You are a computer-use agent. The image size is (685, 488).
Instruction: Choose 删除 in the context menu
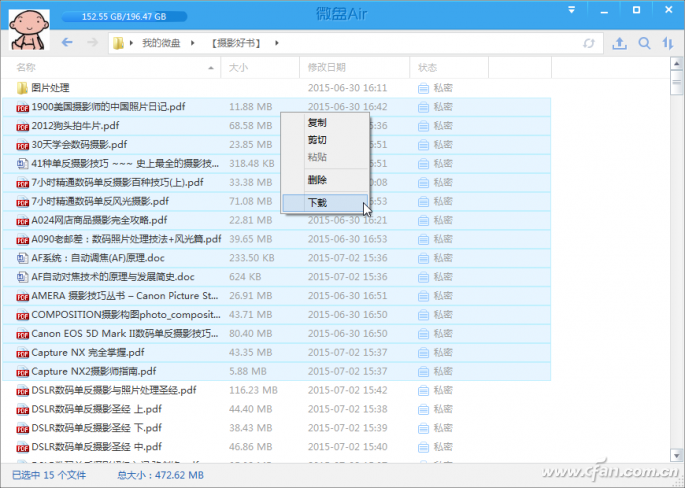tap(325, 180)
